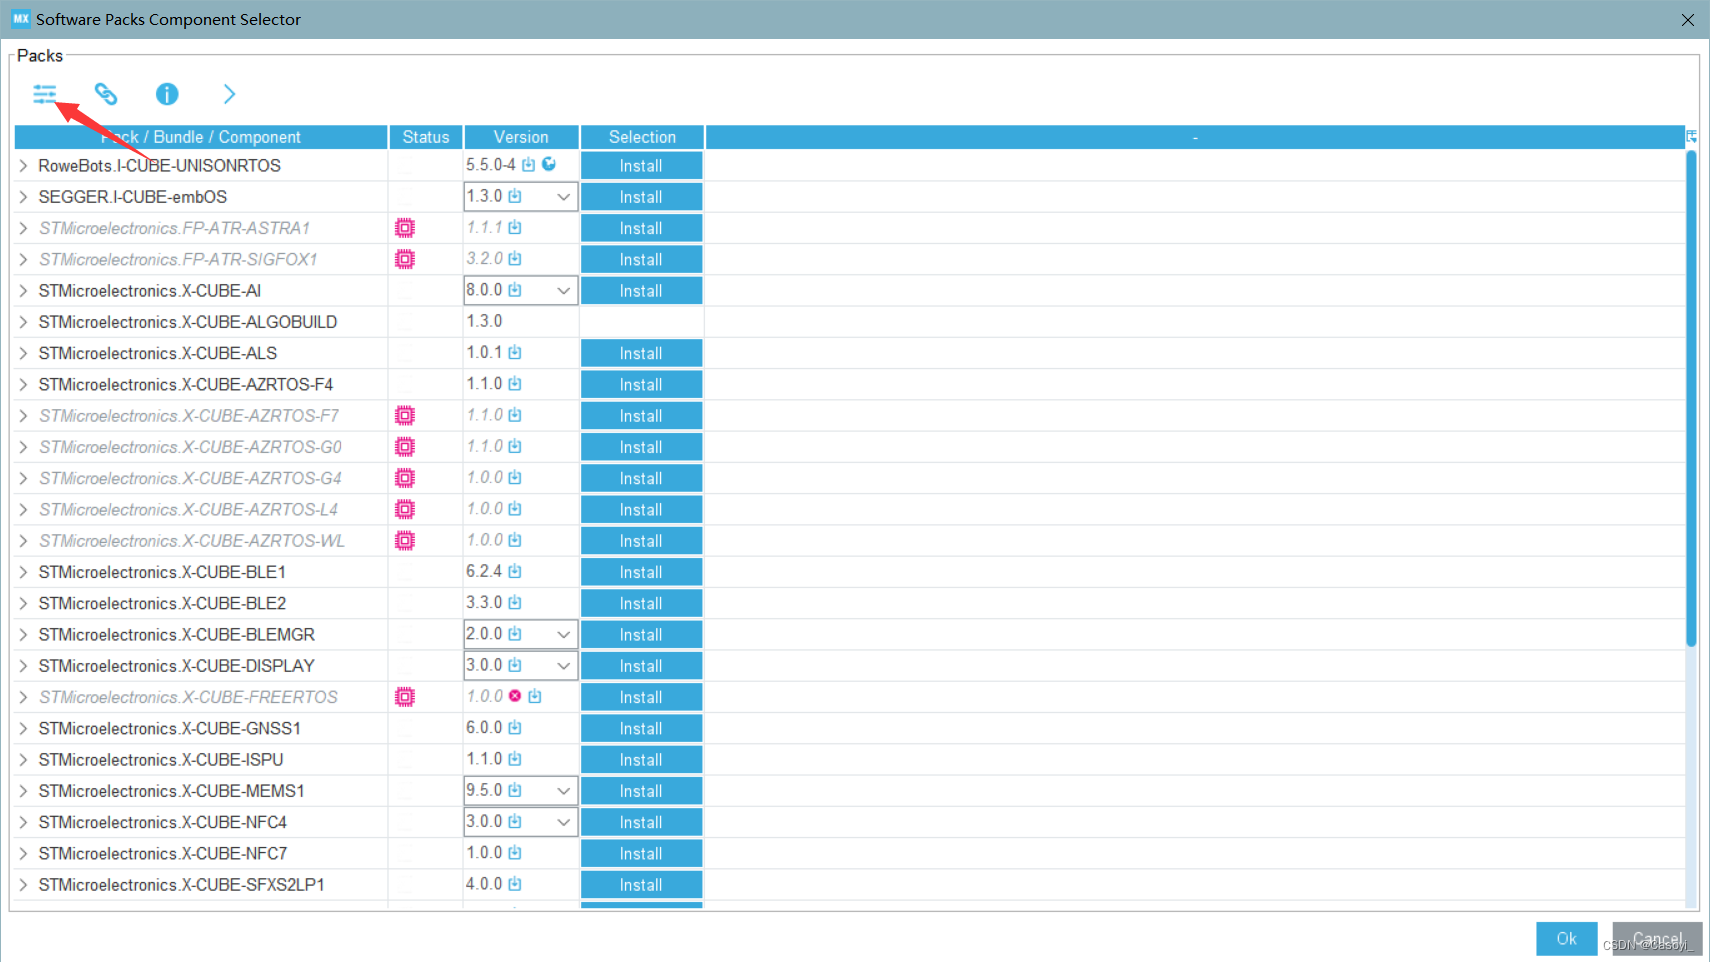Install the X-CUBE-AI pack
1710x962 pixels.
641,291
